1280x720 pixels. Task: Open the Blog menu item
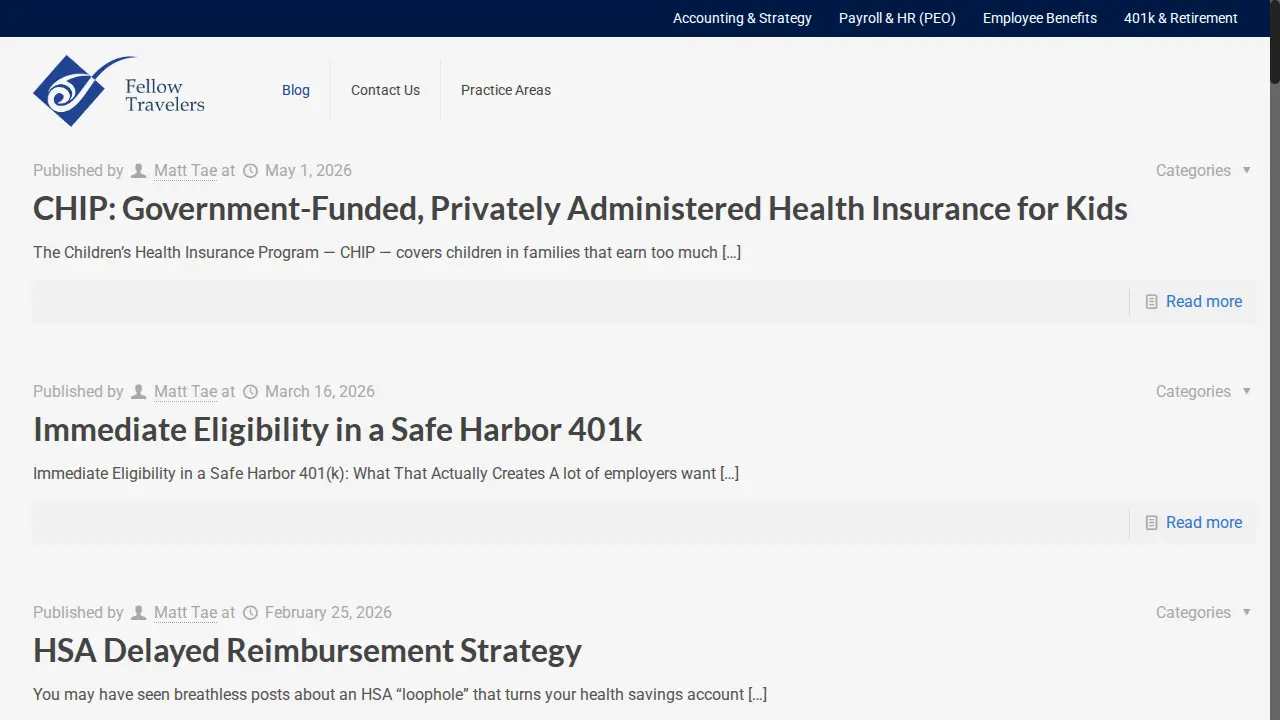tap(296, 90)
